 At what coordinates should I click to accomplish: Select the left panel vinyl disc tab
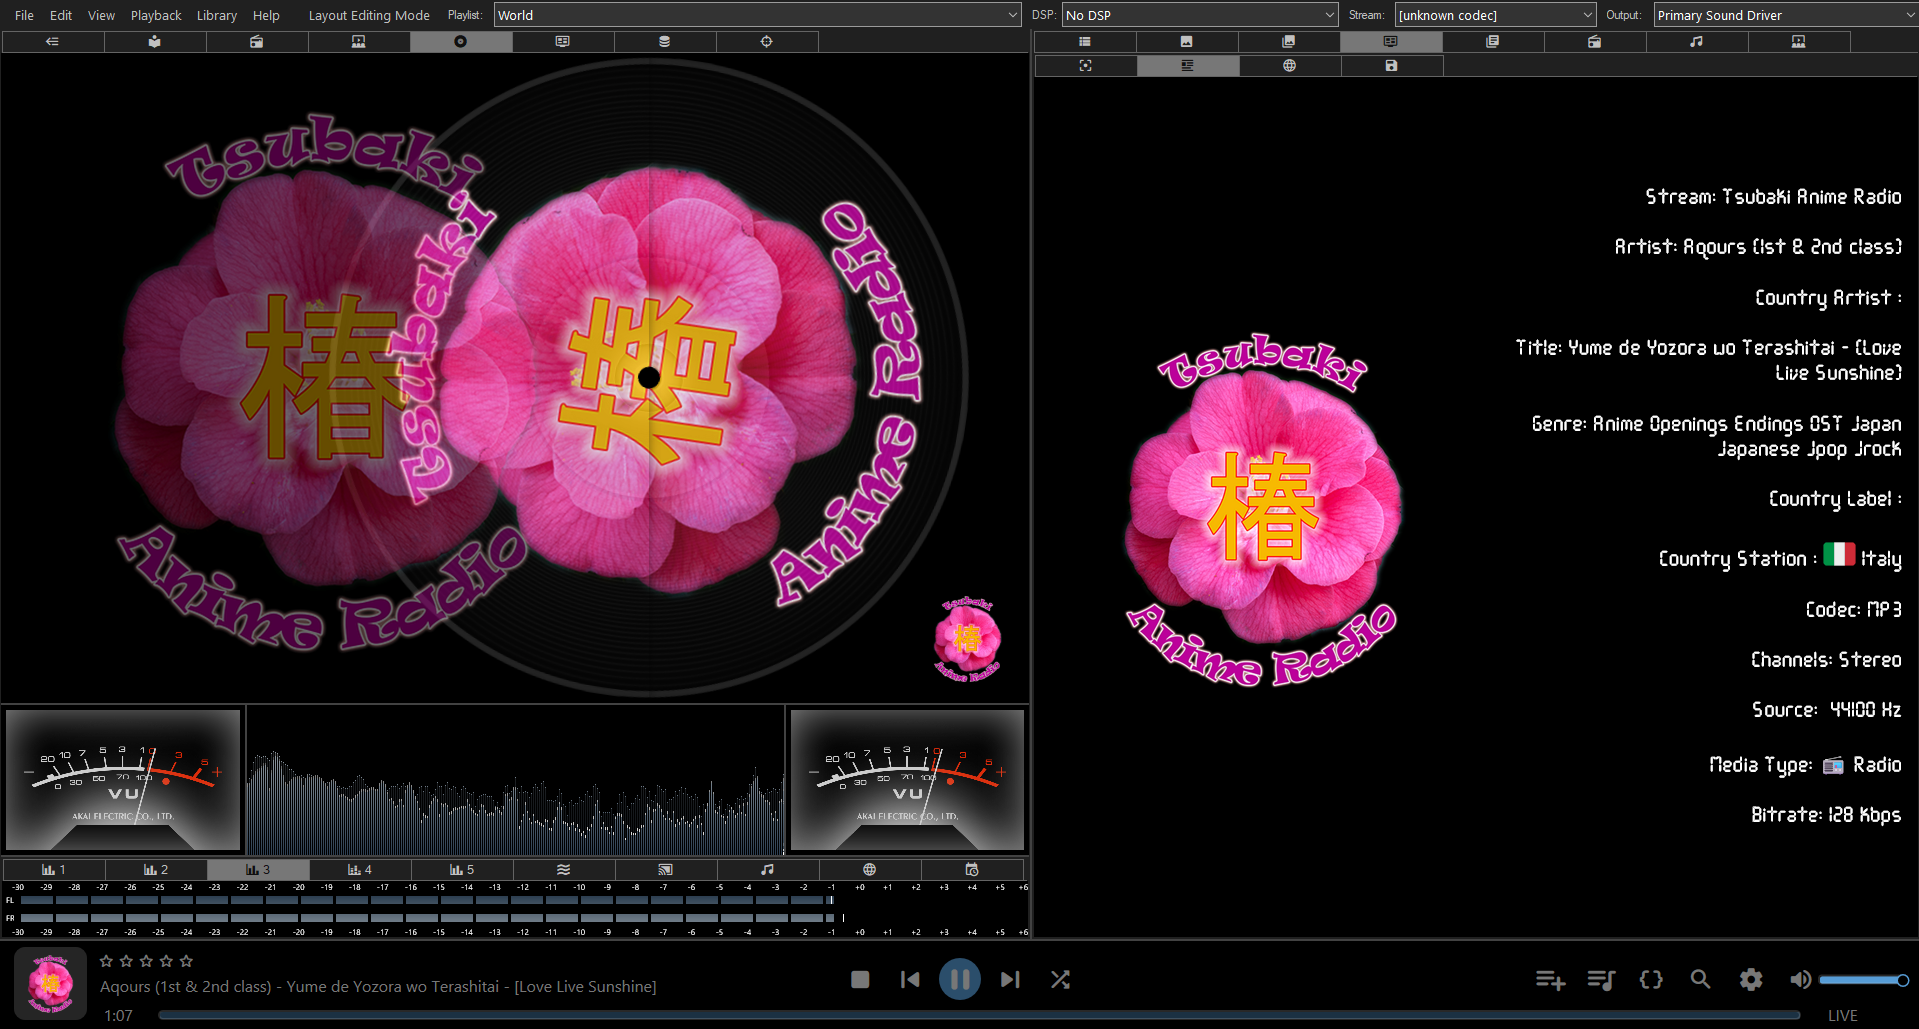pyautogui.click(x=461, y=41)
